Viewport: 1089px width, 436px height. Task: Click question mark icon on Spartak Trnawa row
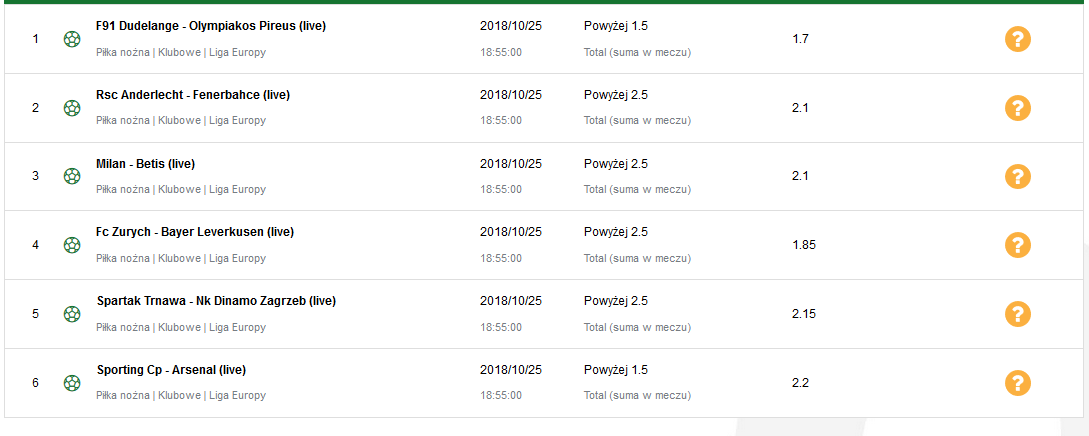(x=1017, y=314)
